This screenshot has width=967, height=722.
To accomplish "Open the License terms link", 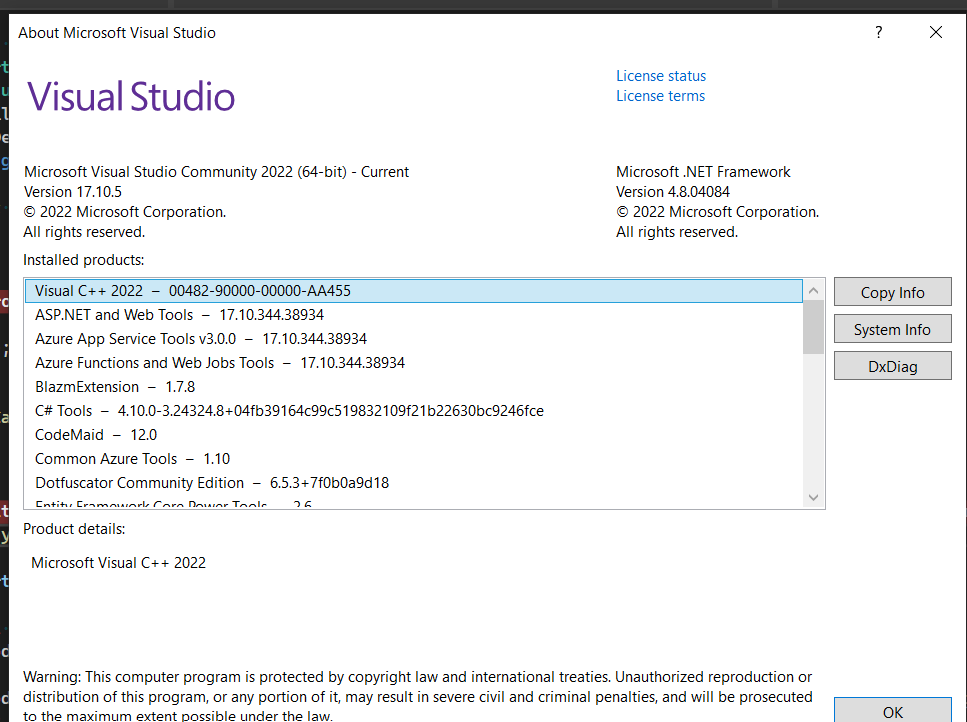I will 660,96.
